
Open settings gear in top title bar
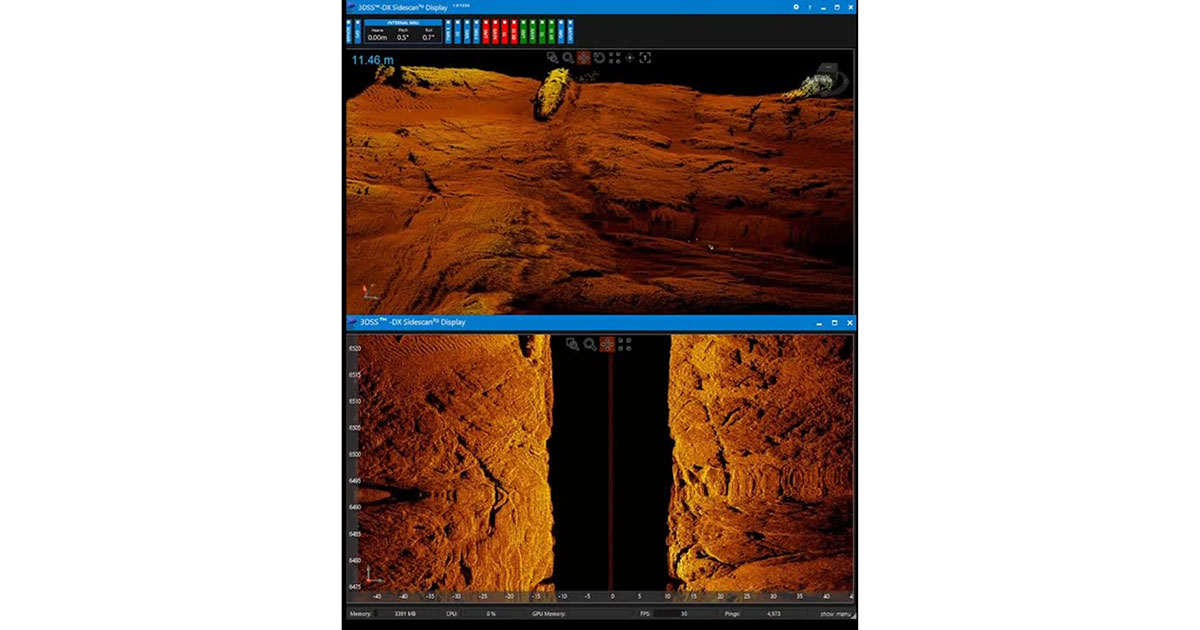click(x=796, y=7)
